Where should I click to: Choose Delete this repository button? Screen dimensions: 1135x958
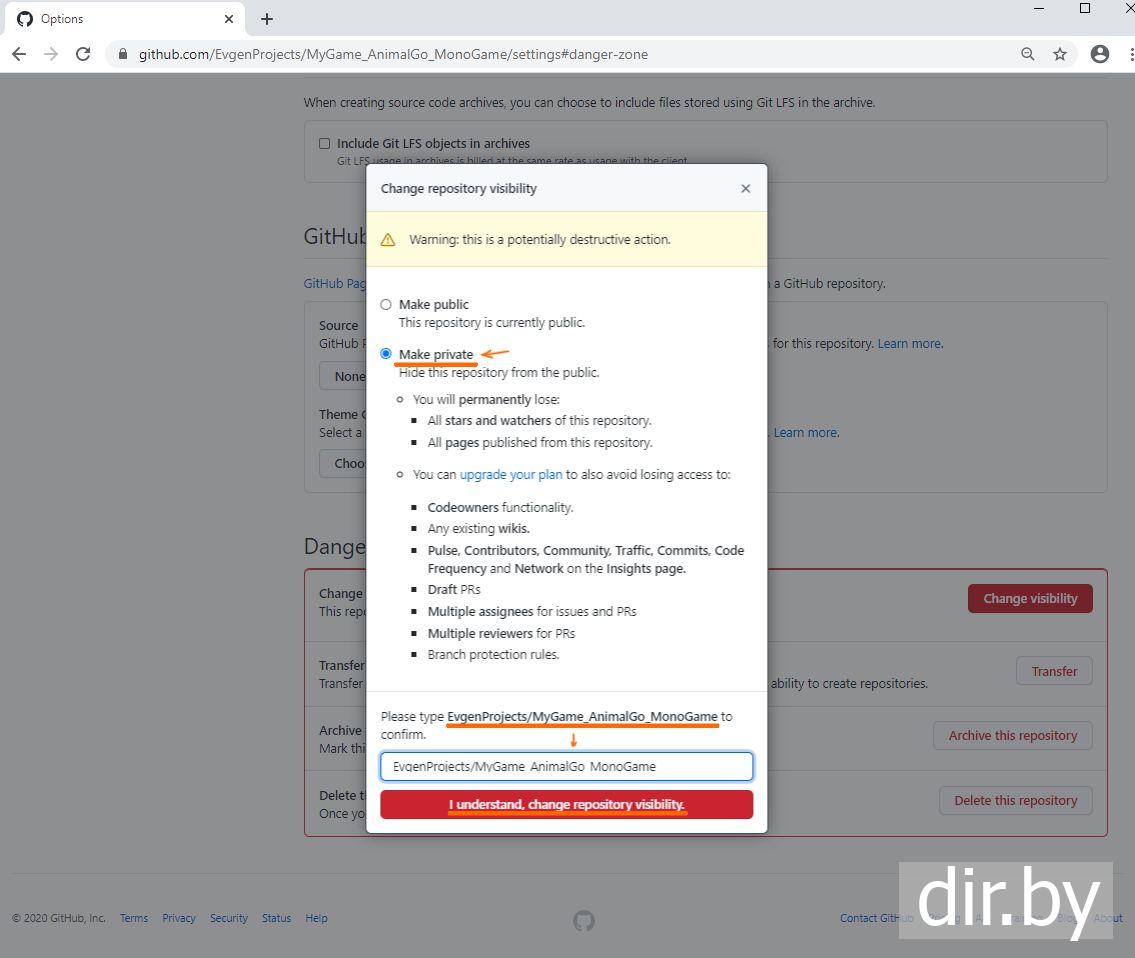[x=1016, y=801]
